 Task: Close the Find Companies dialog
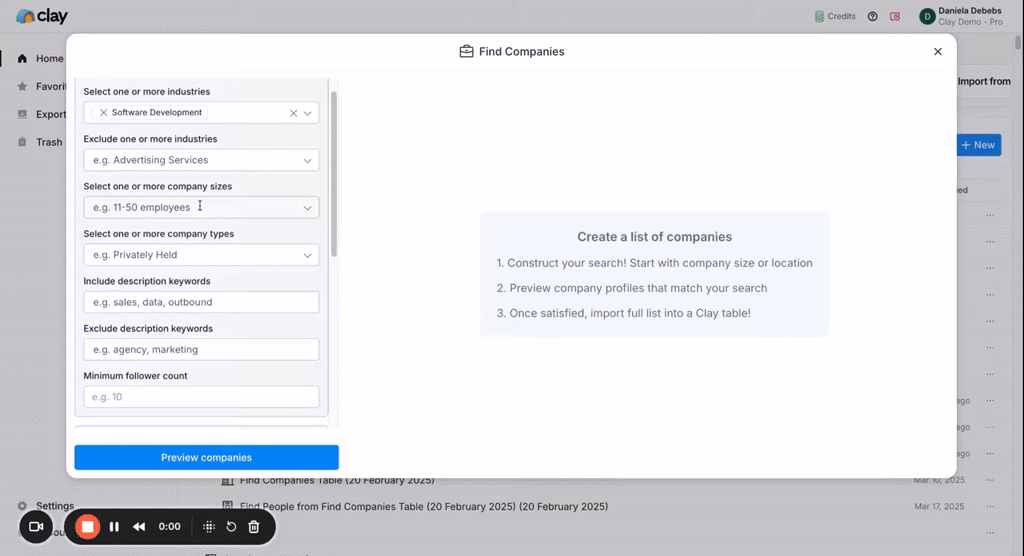937,52
